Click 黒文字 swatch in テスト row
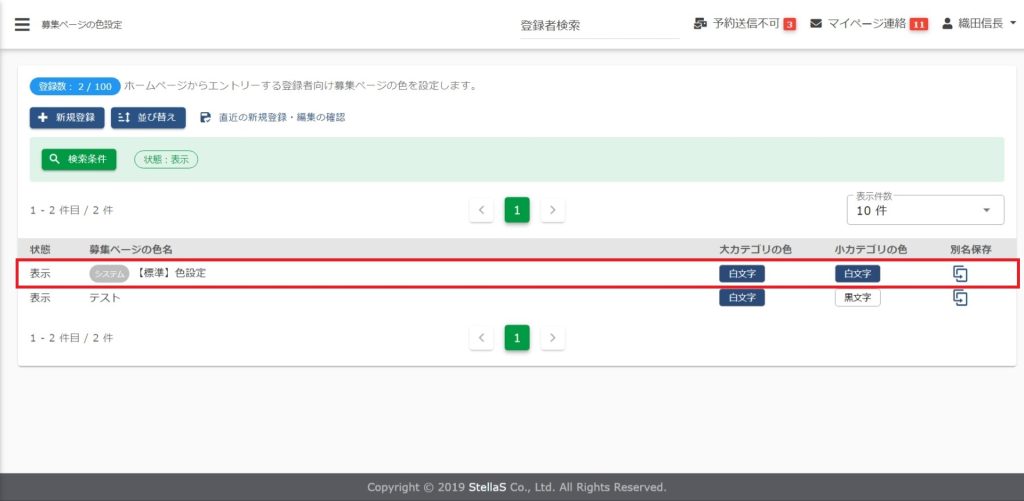Viewport: 1024px width, 501px height. (857, 298)
